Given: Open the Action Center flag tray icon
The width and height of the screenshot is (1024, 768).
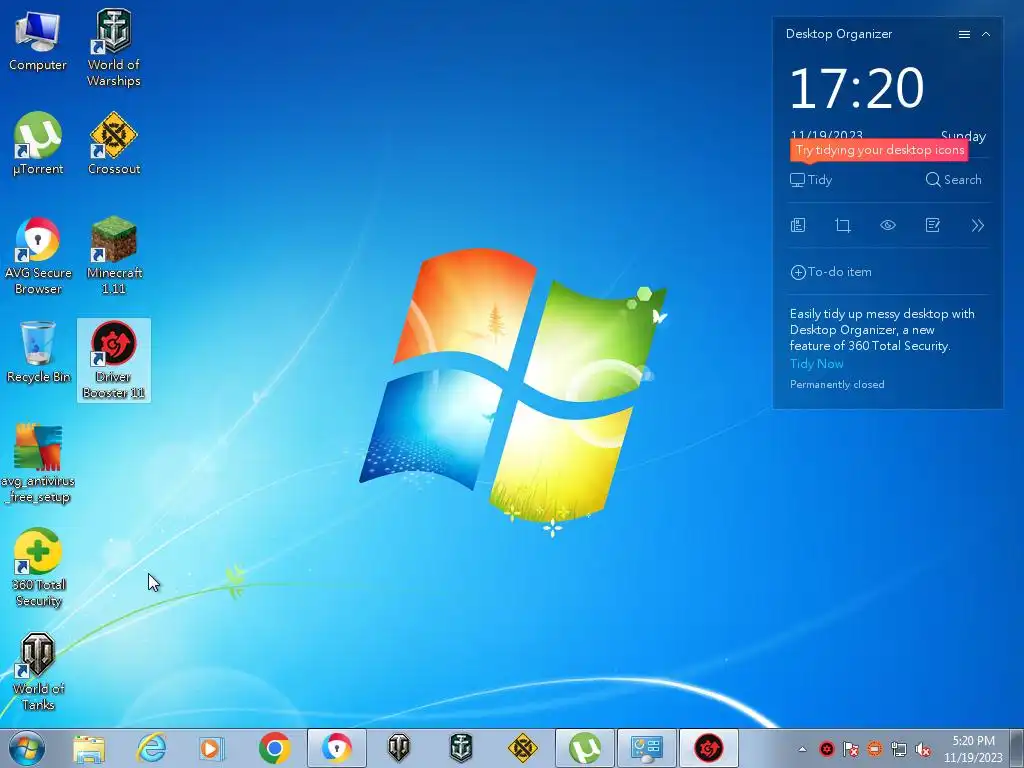Looking at the screenshot, I should click(851, 749).
